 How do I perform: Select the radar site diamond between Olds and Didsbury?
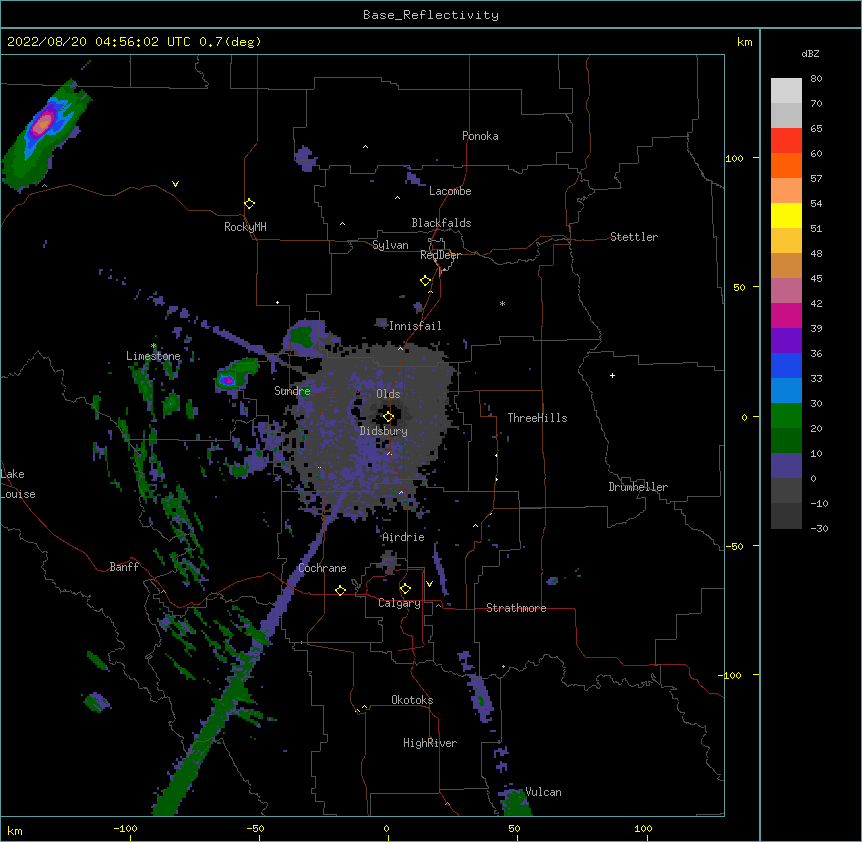coord(388,416)
